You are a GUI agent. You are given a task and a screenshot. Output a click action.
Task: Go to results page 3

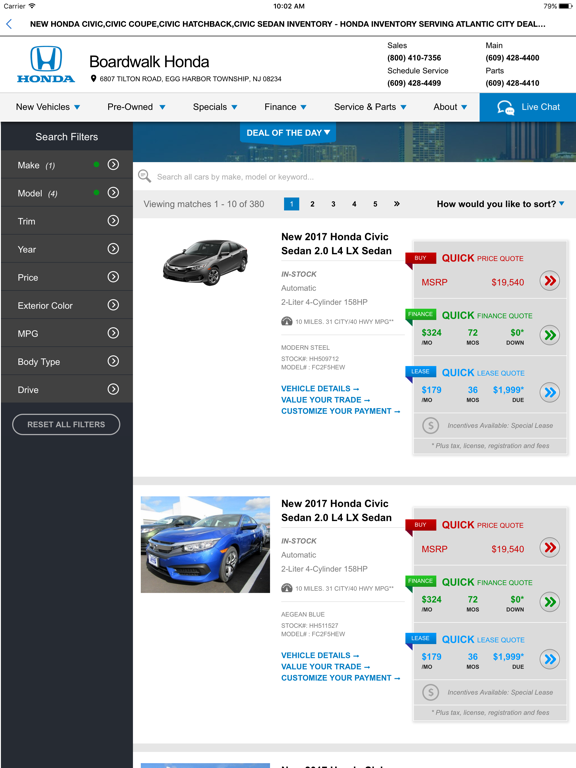[333, 204]
